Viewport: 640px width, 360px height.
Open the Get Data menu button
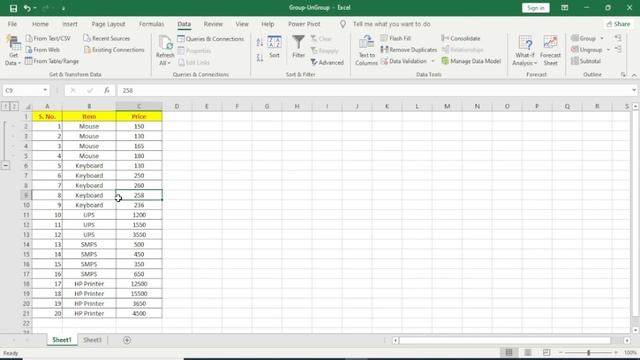point(13,51)
